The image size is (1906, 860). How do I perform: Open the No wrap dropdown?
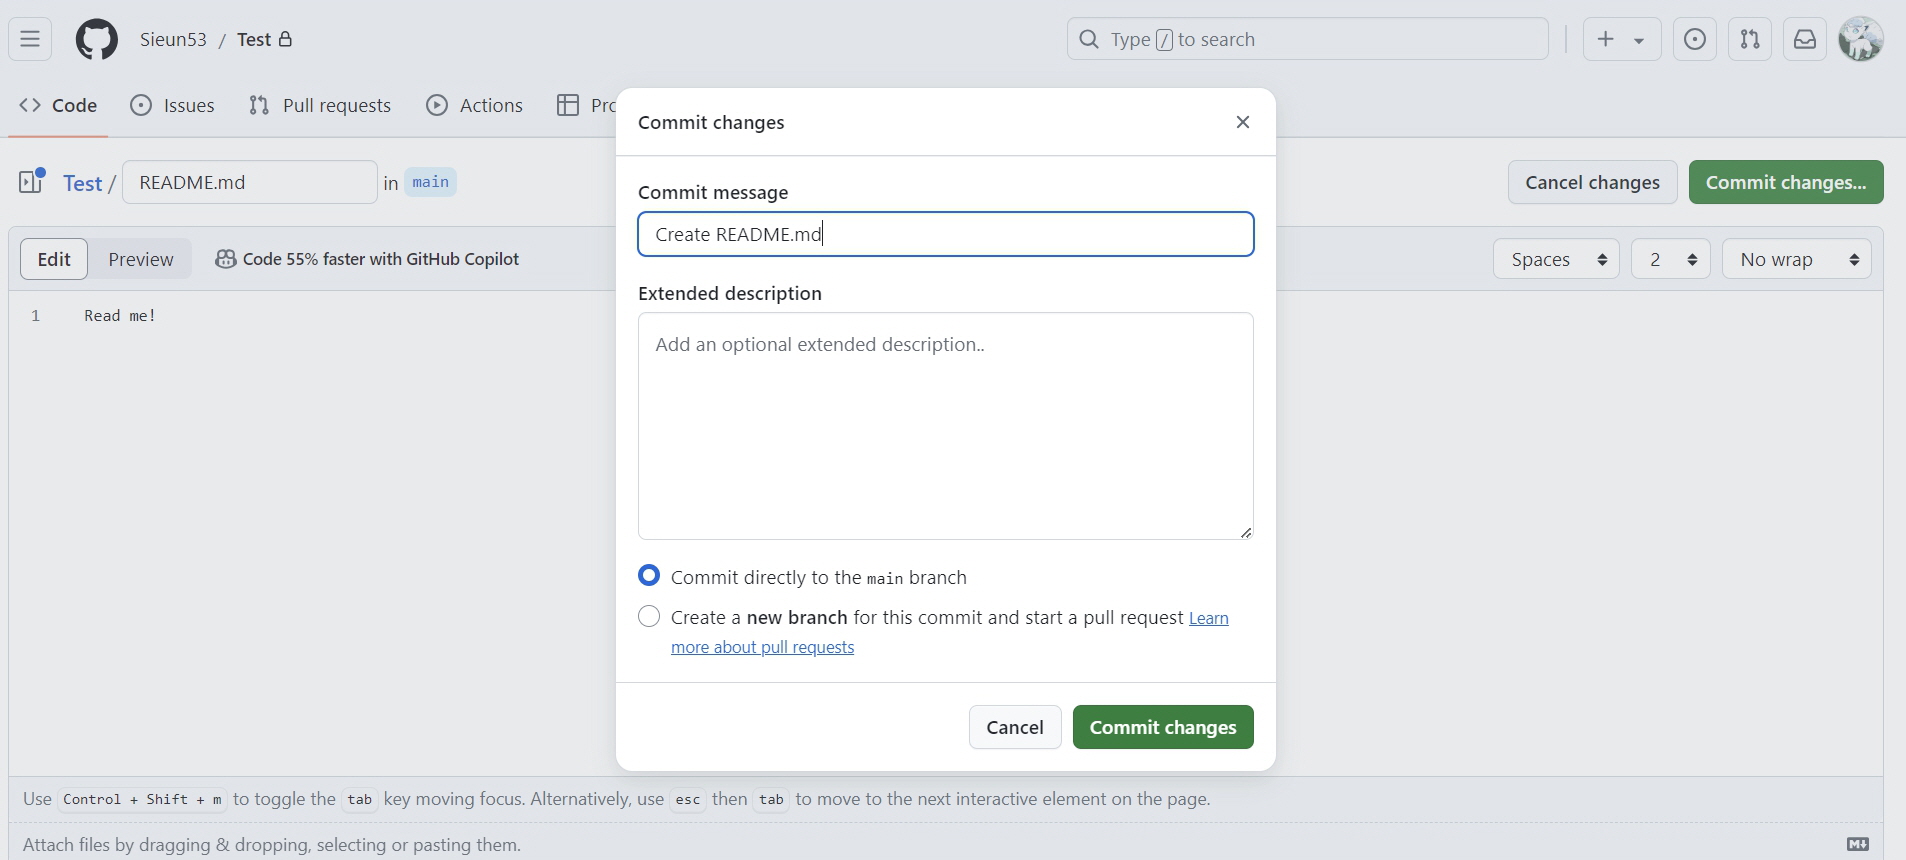[x=1796, y=259]
